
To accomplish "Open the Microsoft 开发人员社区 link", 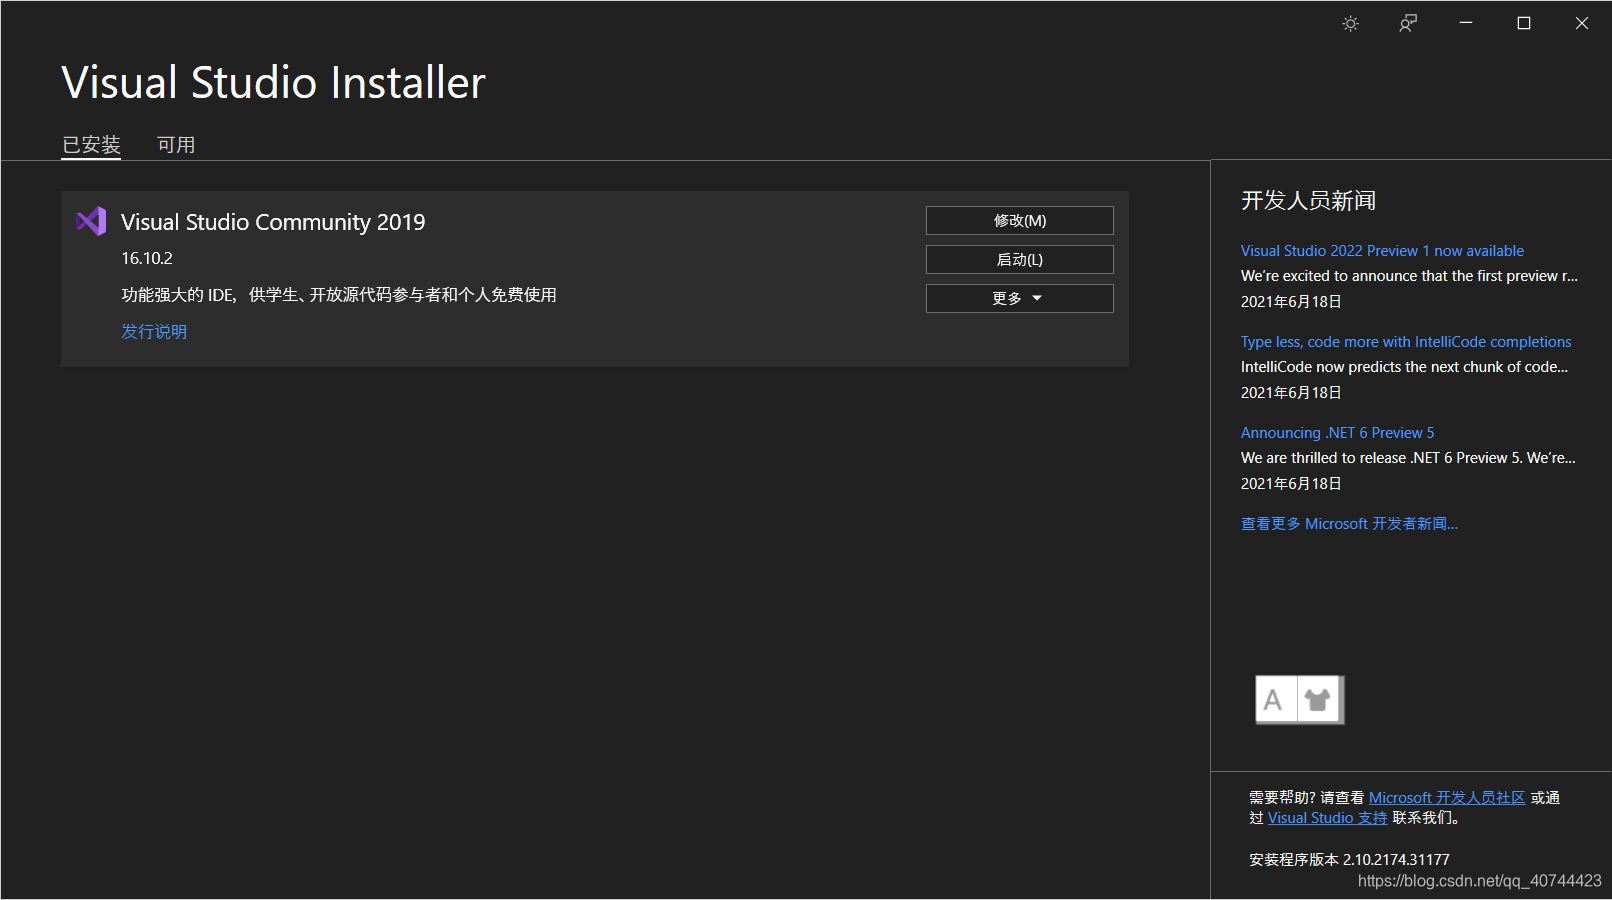I will click(1447, 798).
